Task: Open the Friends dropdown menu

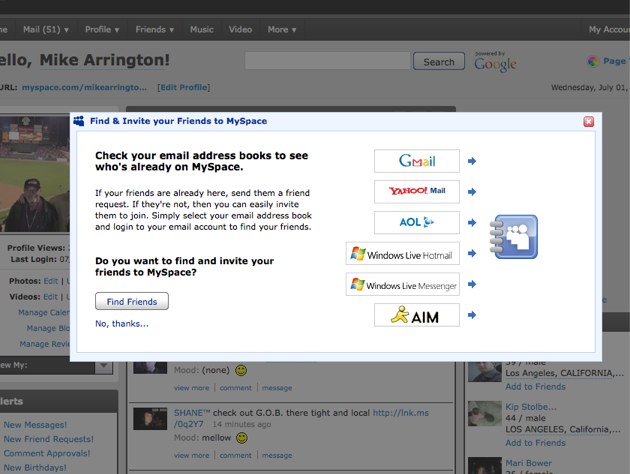Action: pos(155,29)
